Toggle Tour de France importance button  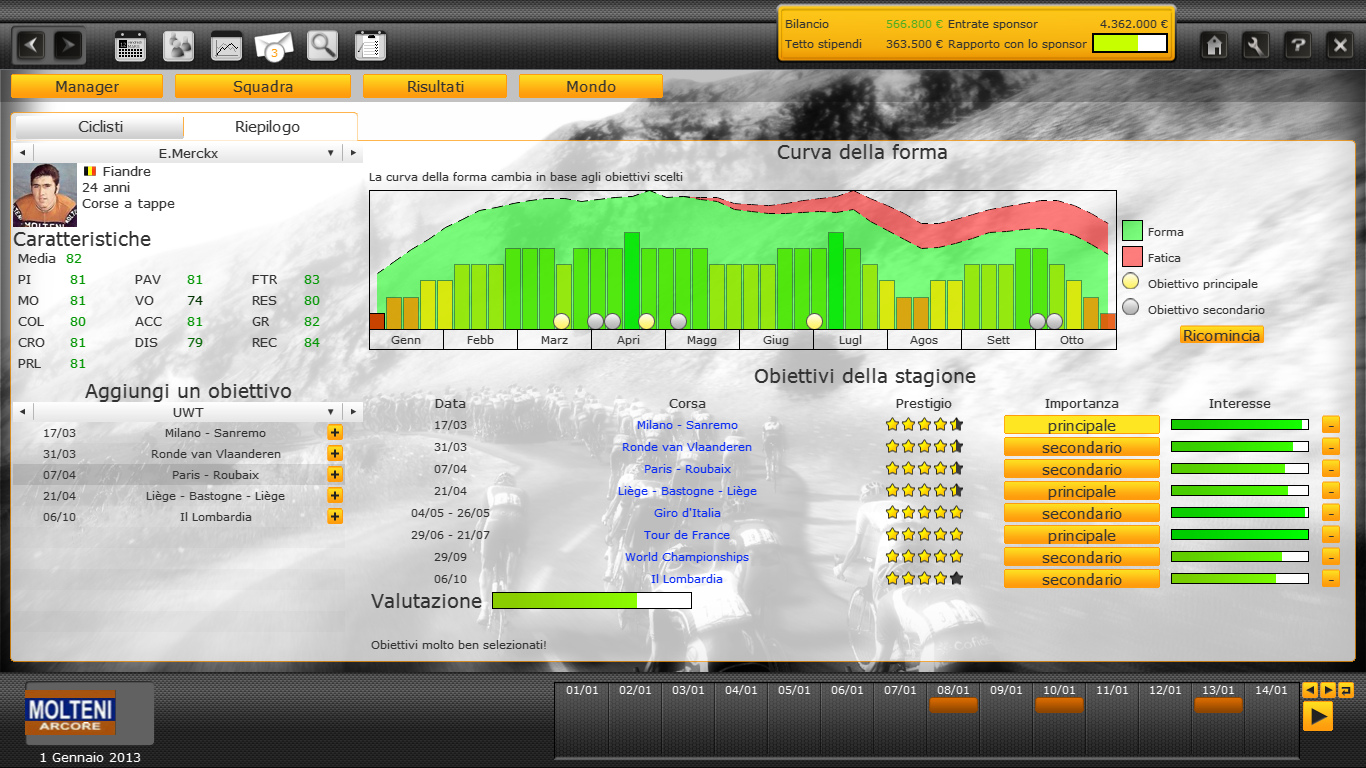(x=1081, y=536)
